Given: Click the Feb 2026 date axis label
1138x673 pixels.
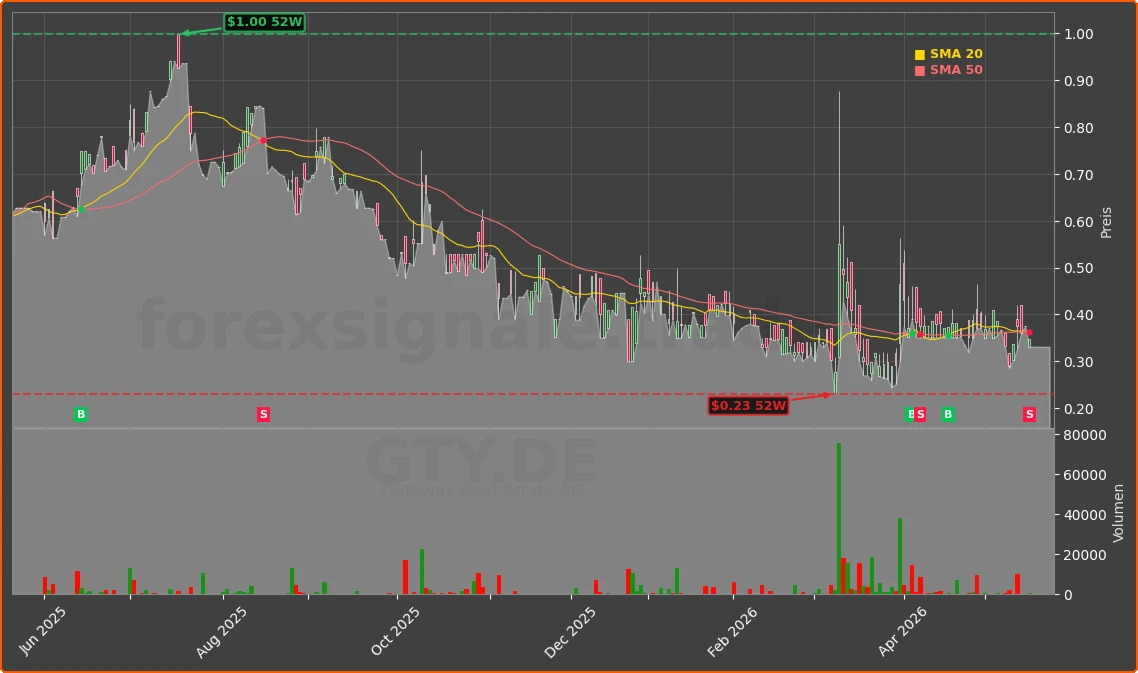Looking at the screenshot, I should (x=732, y=632).
